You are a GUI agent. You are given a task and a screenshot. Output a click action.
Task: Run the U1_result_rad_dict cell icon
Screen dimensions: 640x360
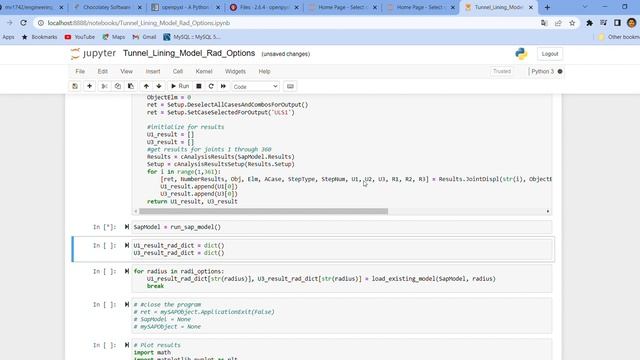[x=127, y=245]
